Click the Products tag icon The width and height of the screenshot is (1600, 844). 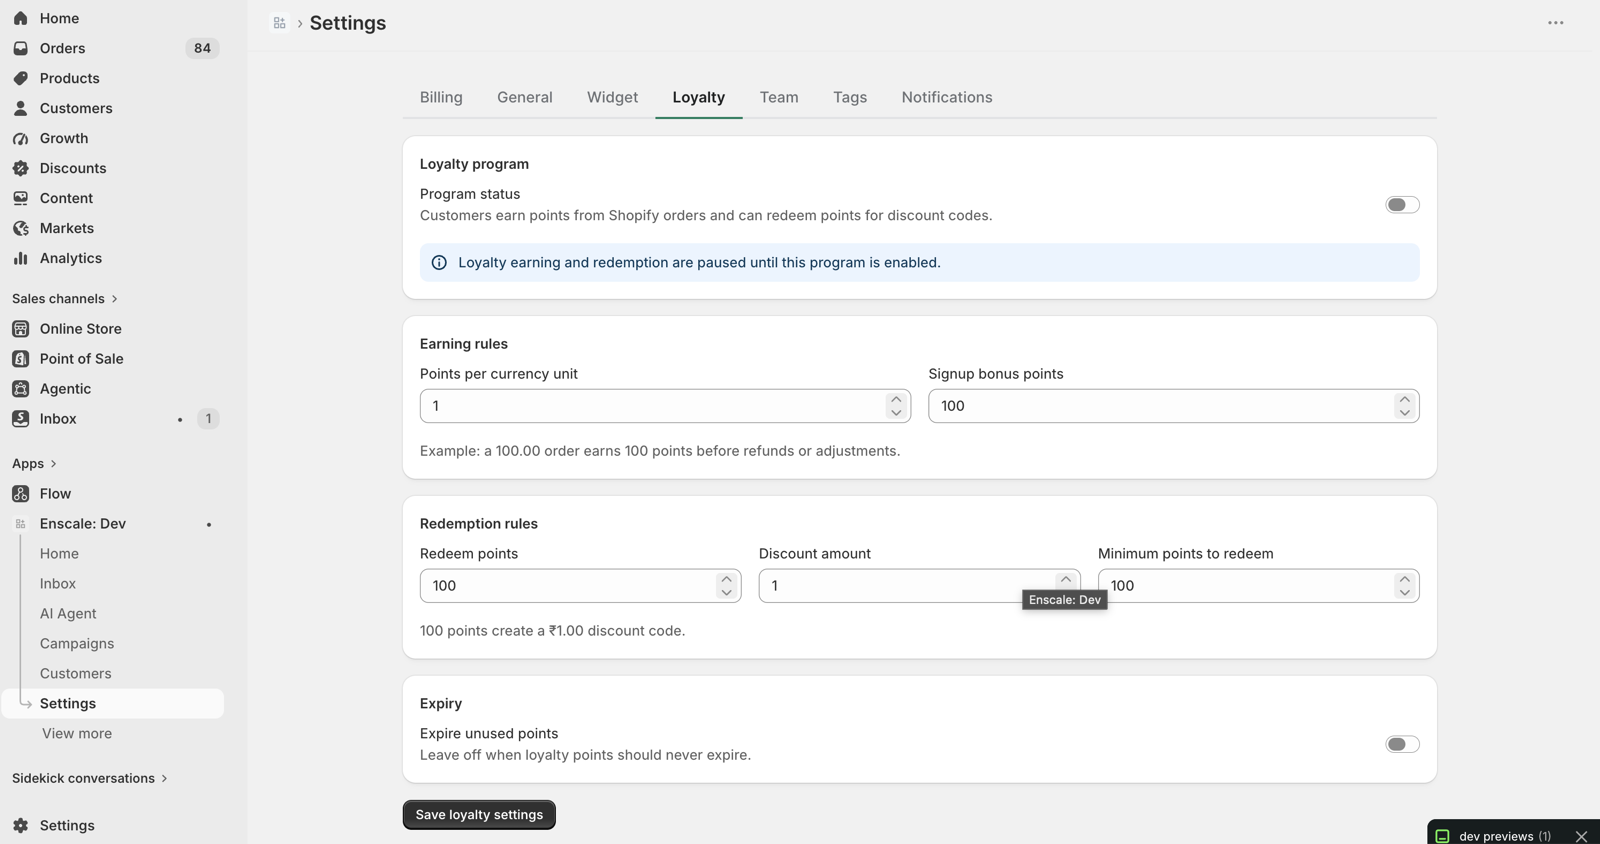[x=21, y=78]
